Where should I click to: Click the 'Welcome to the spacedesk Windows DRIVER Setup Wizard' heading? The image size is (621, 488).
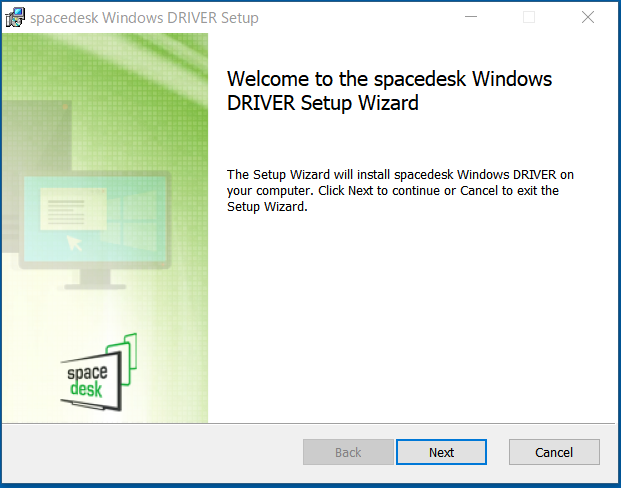[x=389, y=91]
